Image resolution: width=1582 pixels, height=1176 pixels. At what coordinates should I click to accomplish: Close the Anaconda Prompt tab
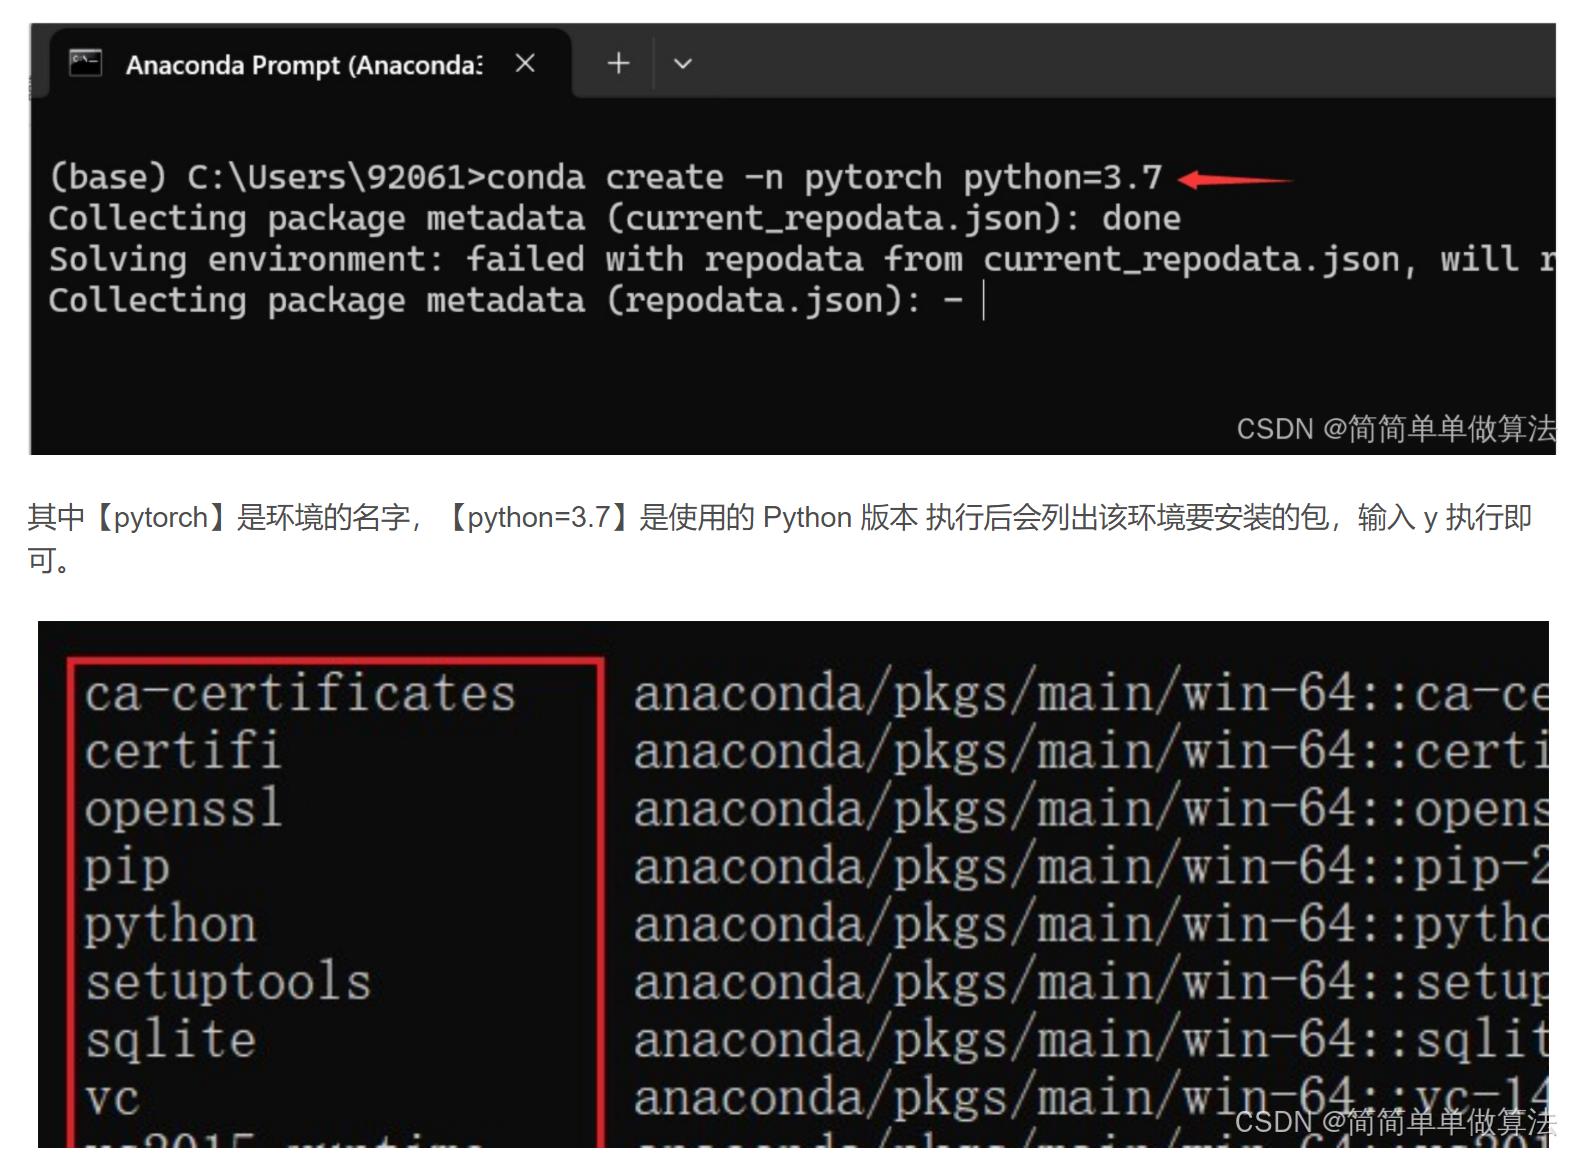coord(525,64)
